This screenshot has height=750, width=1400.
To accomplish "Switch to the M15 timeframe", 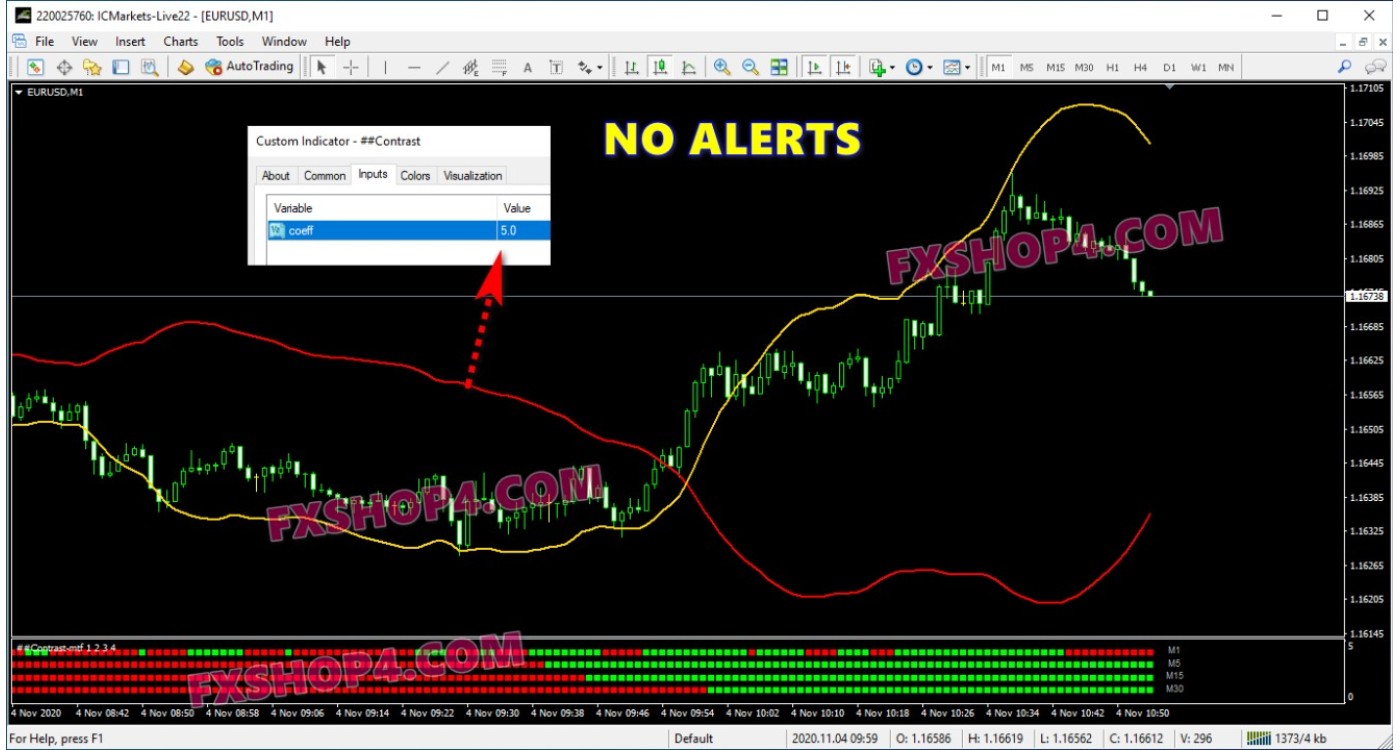I will tap(1055, 67).
